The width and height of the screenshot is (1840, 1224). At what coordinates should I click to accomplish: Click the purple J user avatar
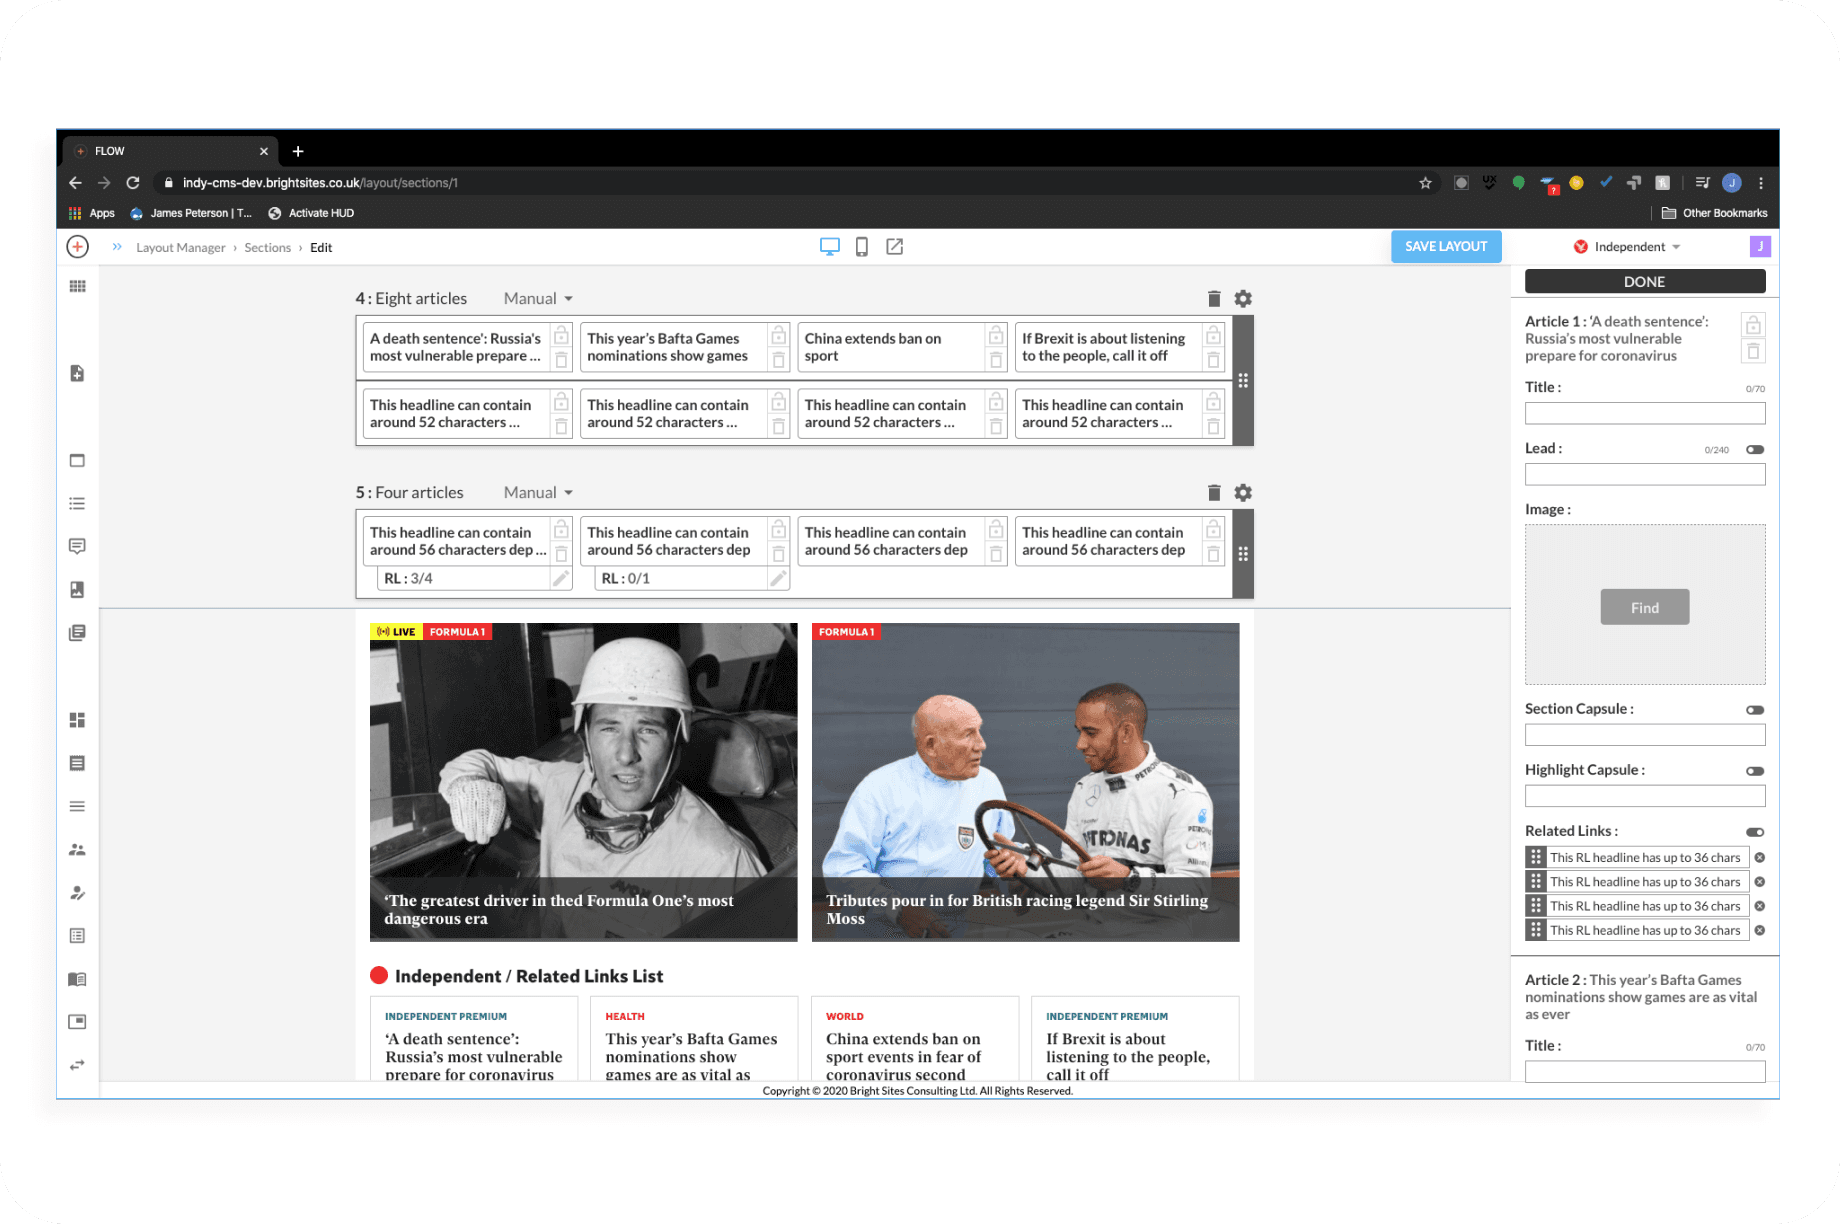point(1760,246)
